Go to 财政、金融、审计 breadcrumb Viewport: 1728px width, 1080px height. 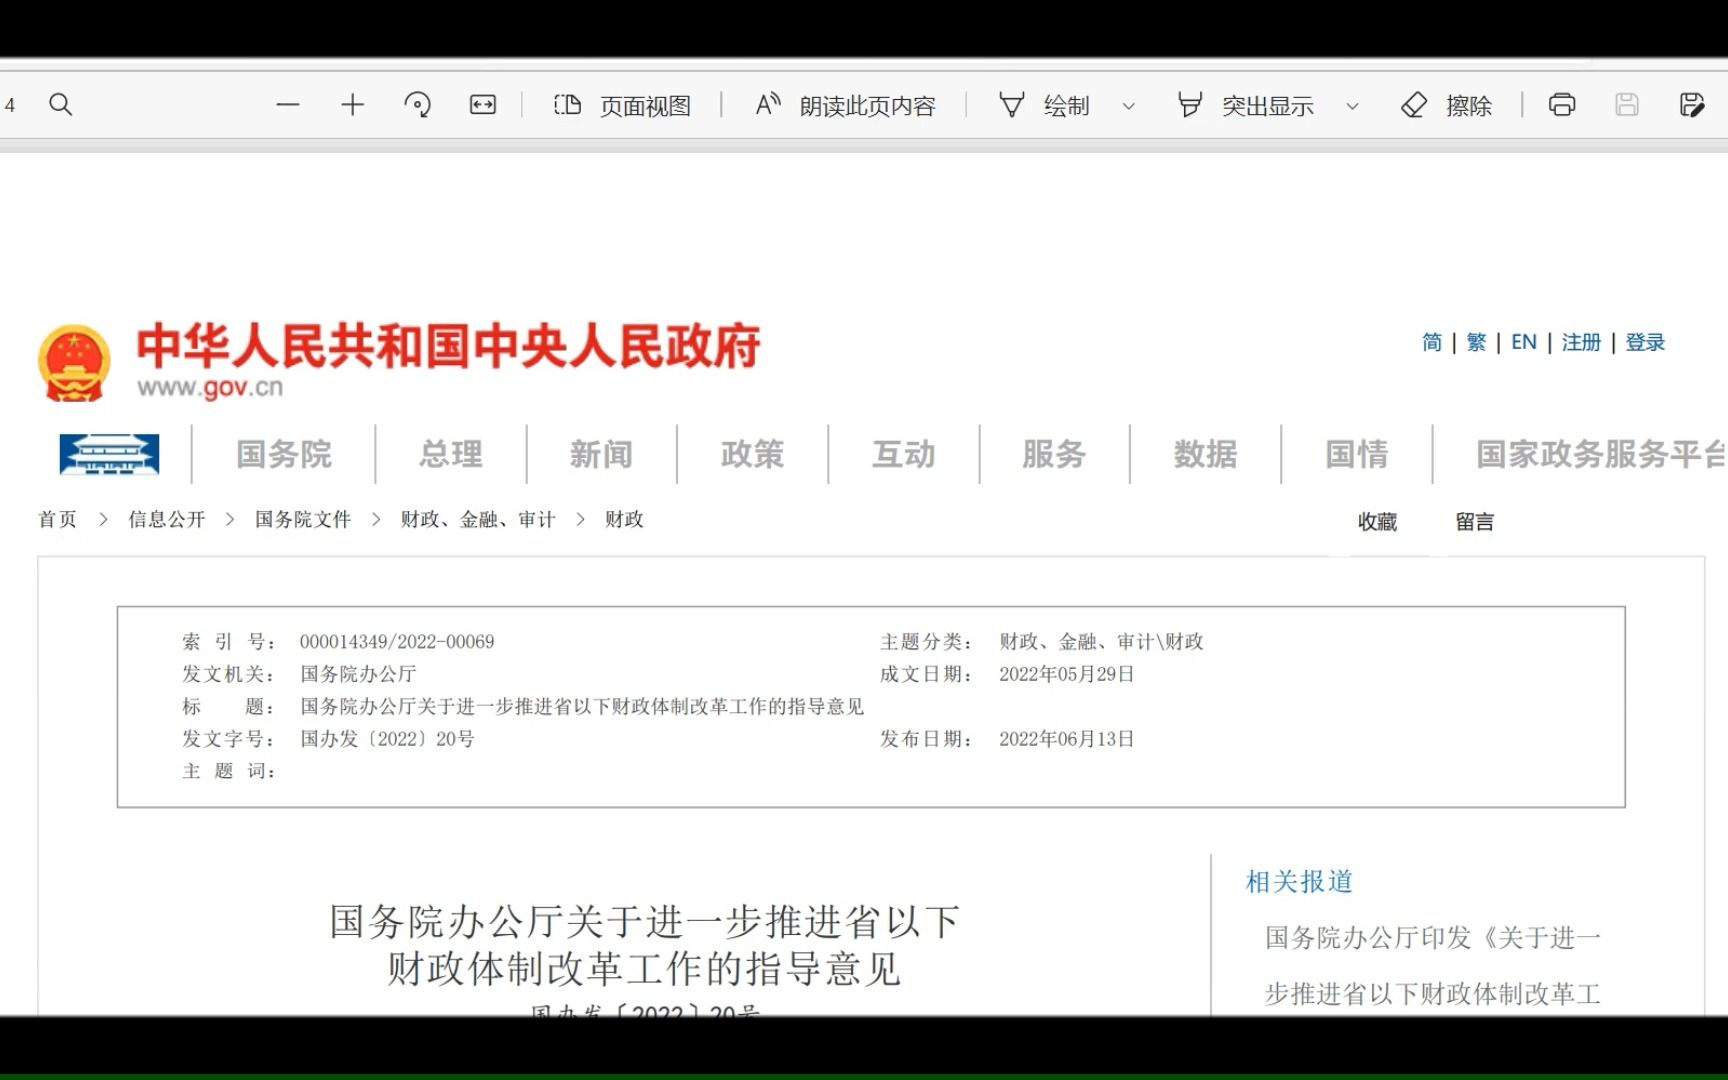pos(478,519)
